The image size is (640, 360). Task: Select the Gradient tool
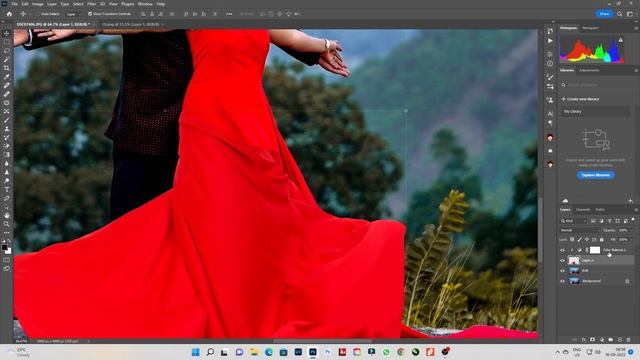tap(7, 155)
